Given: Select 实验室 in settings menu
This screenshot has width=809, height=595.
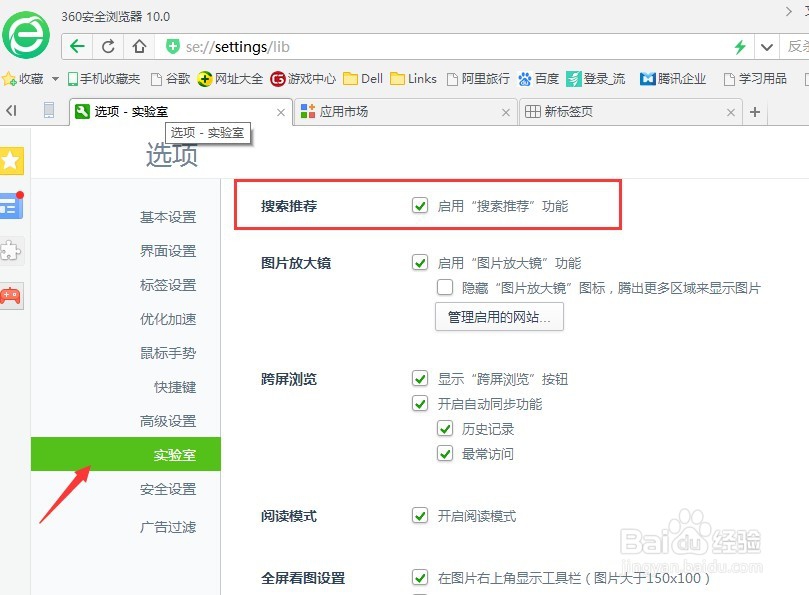Looking at the screenshot, I should click(x=126, y=454).
